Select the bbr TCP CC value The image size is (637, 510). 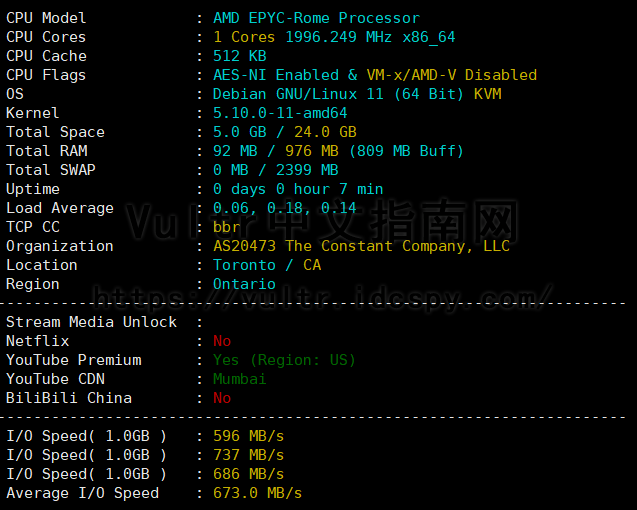(x=226, y=227)
